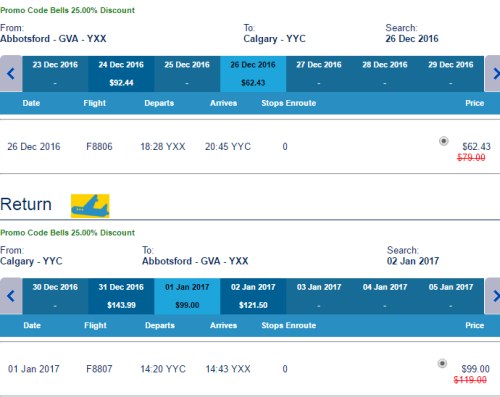Click the F8807 return flight row

(250, 369)
